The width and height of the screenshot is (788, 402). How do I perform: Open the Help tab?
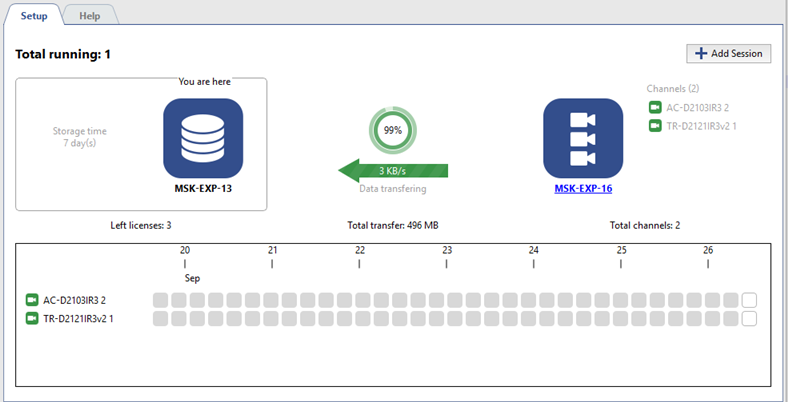click(x=89, y=16)
